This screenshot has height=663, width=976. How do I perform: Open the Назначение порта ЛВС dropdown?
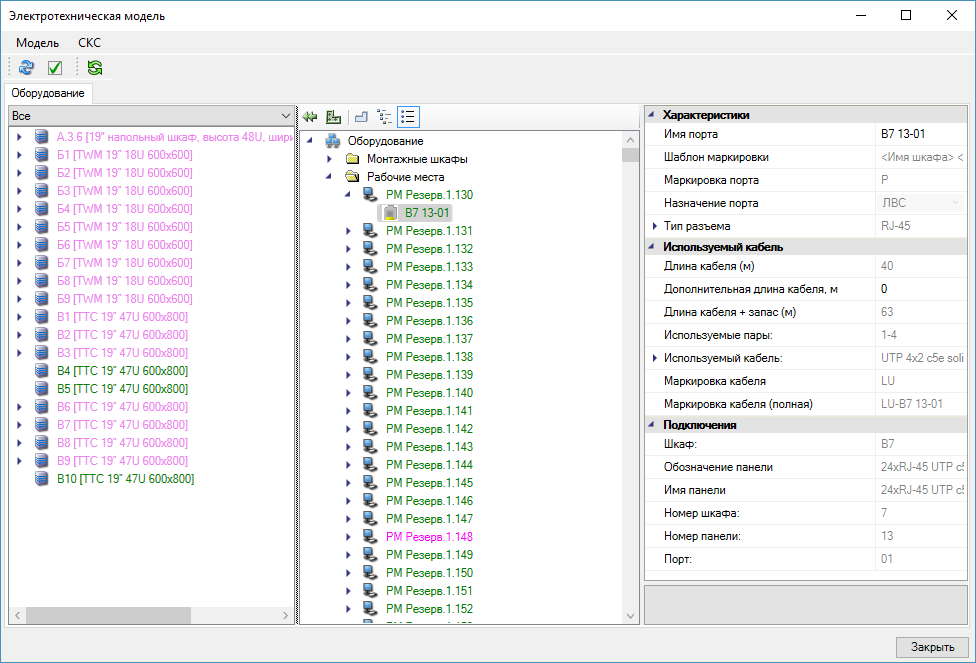coord(955,203)
